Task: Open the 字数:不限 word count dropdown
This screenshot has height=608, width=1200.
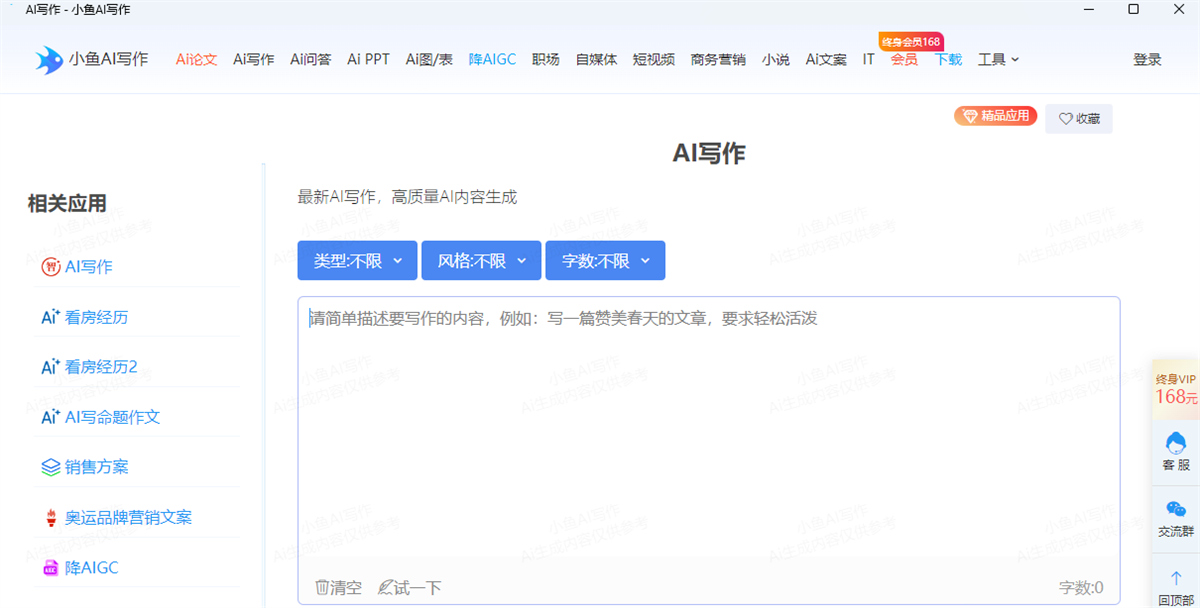Action: click(605, 260)
